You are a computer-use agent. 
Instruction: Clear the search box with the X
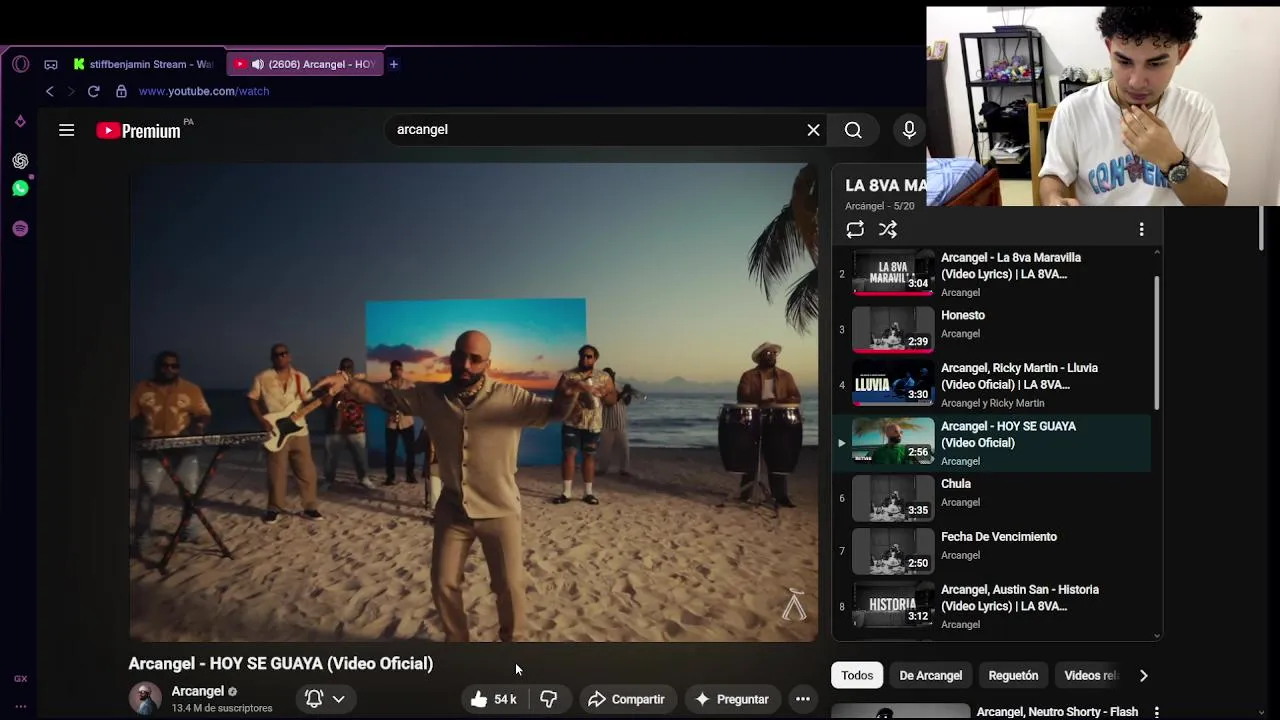(813, 130)
